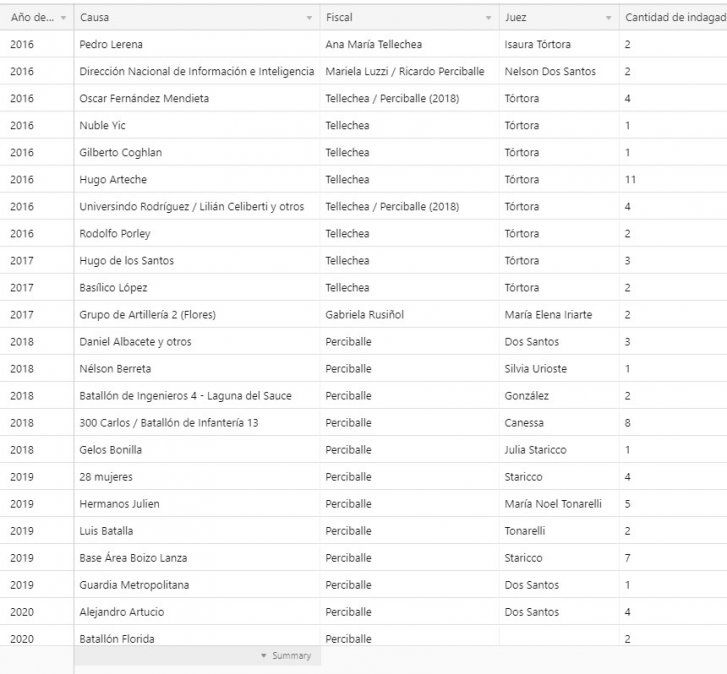Image resolution: width=727 pixels, height=674 pixels.
Task: Select the Pedro Lerena cell
Action: pos(111,45)
